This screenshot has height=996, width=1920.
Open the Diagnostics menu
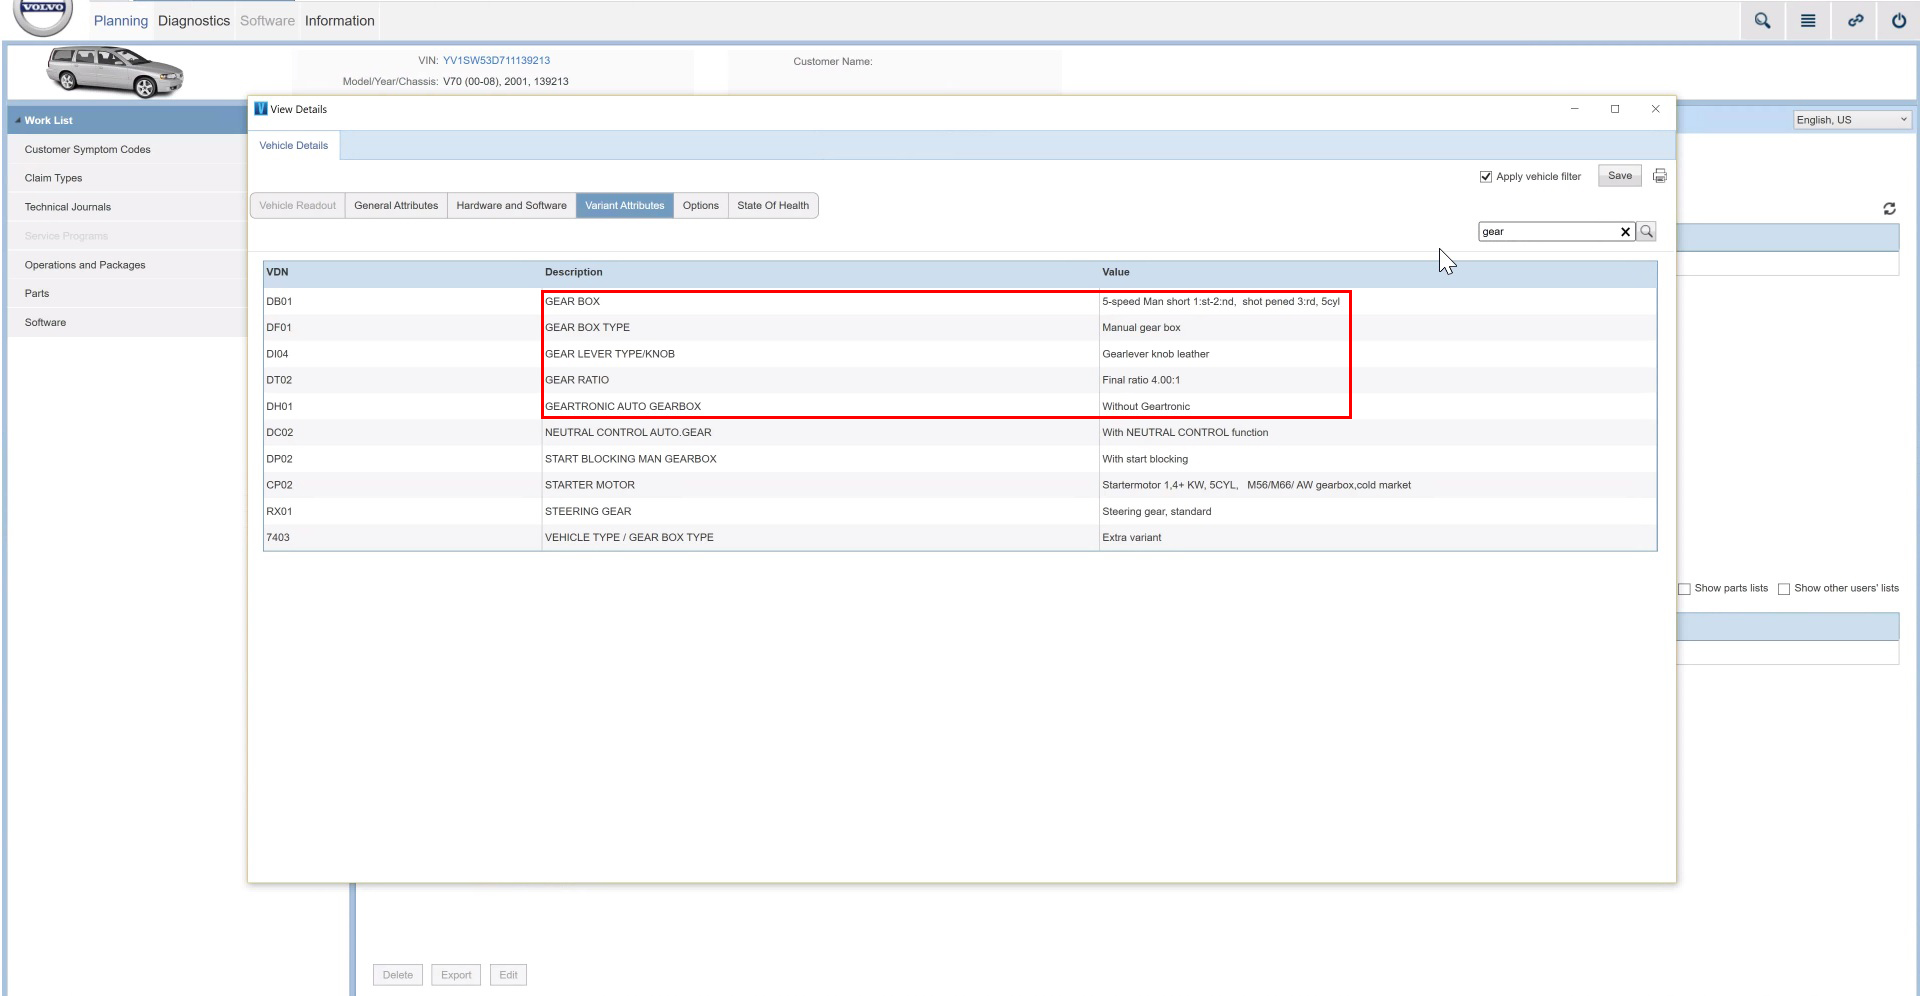tap(193, 21)
